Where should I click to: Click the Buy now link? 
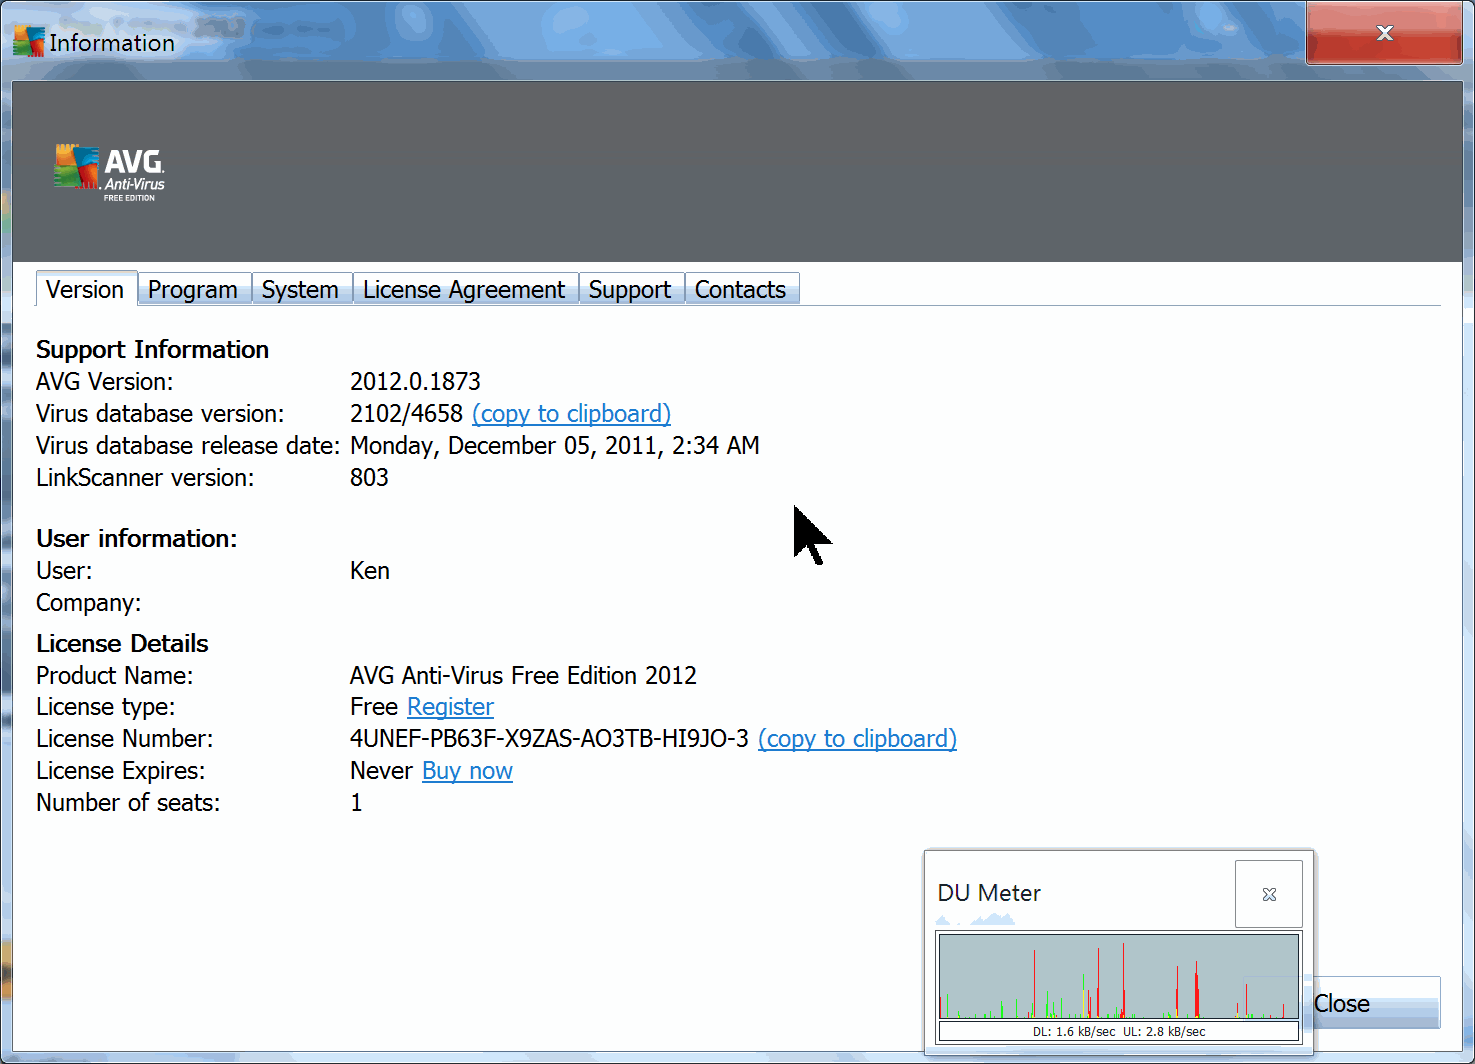pyautogui.click(x=467, y=771)
